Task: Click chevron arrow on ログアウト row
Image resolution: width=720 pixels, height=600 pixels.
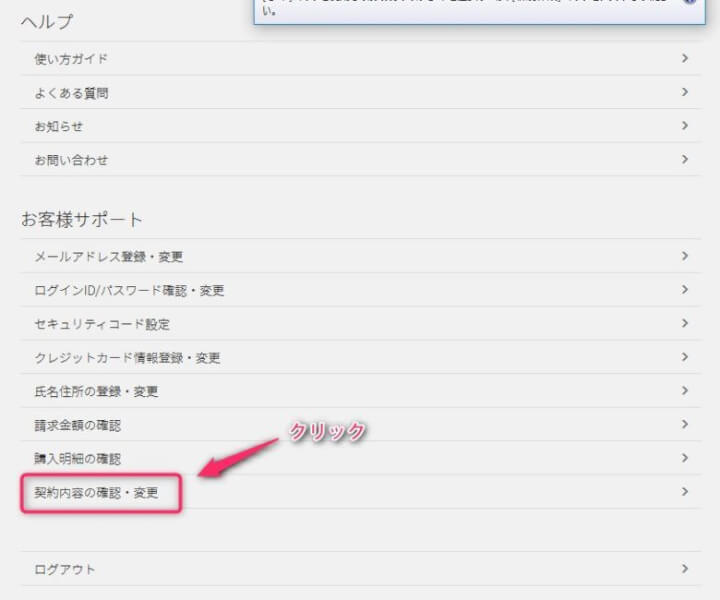Action: point(685,569)
